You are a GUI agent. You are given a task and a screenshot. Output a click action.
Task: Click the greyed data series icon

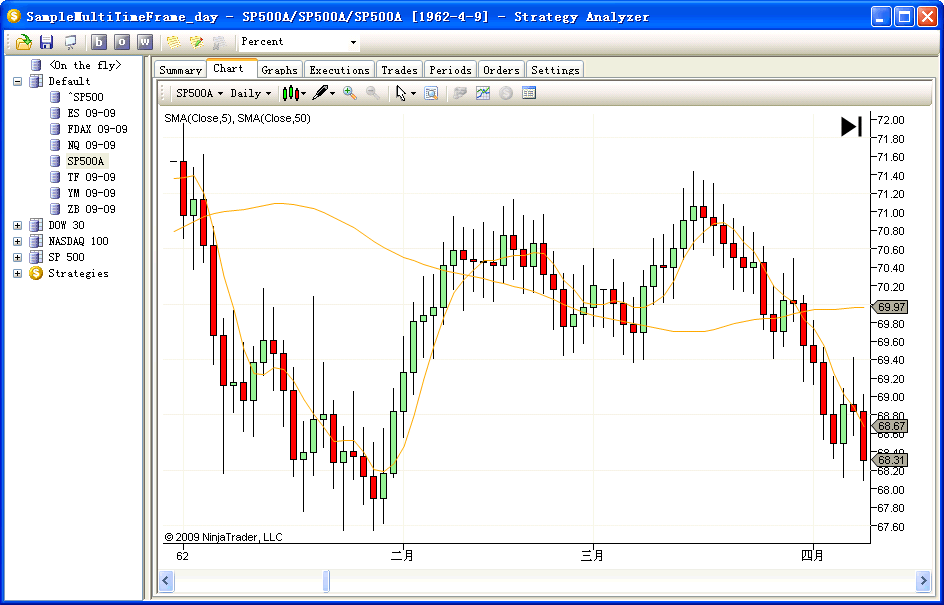click(460, 93)
